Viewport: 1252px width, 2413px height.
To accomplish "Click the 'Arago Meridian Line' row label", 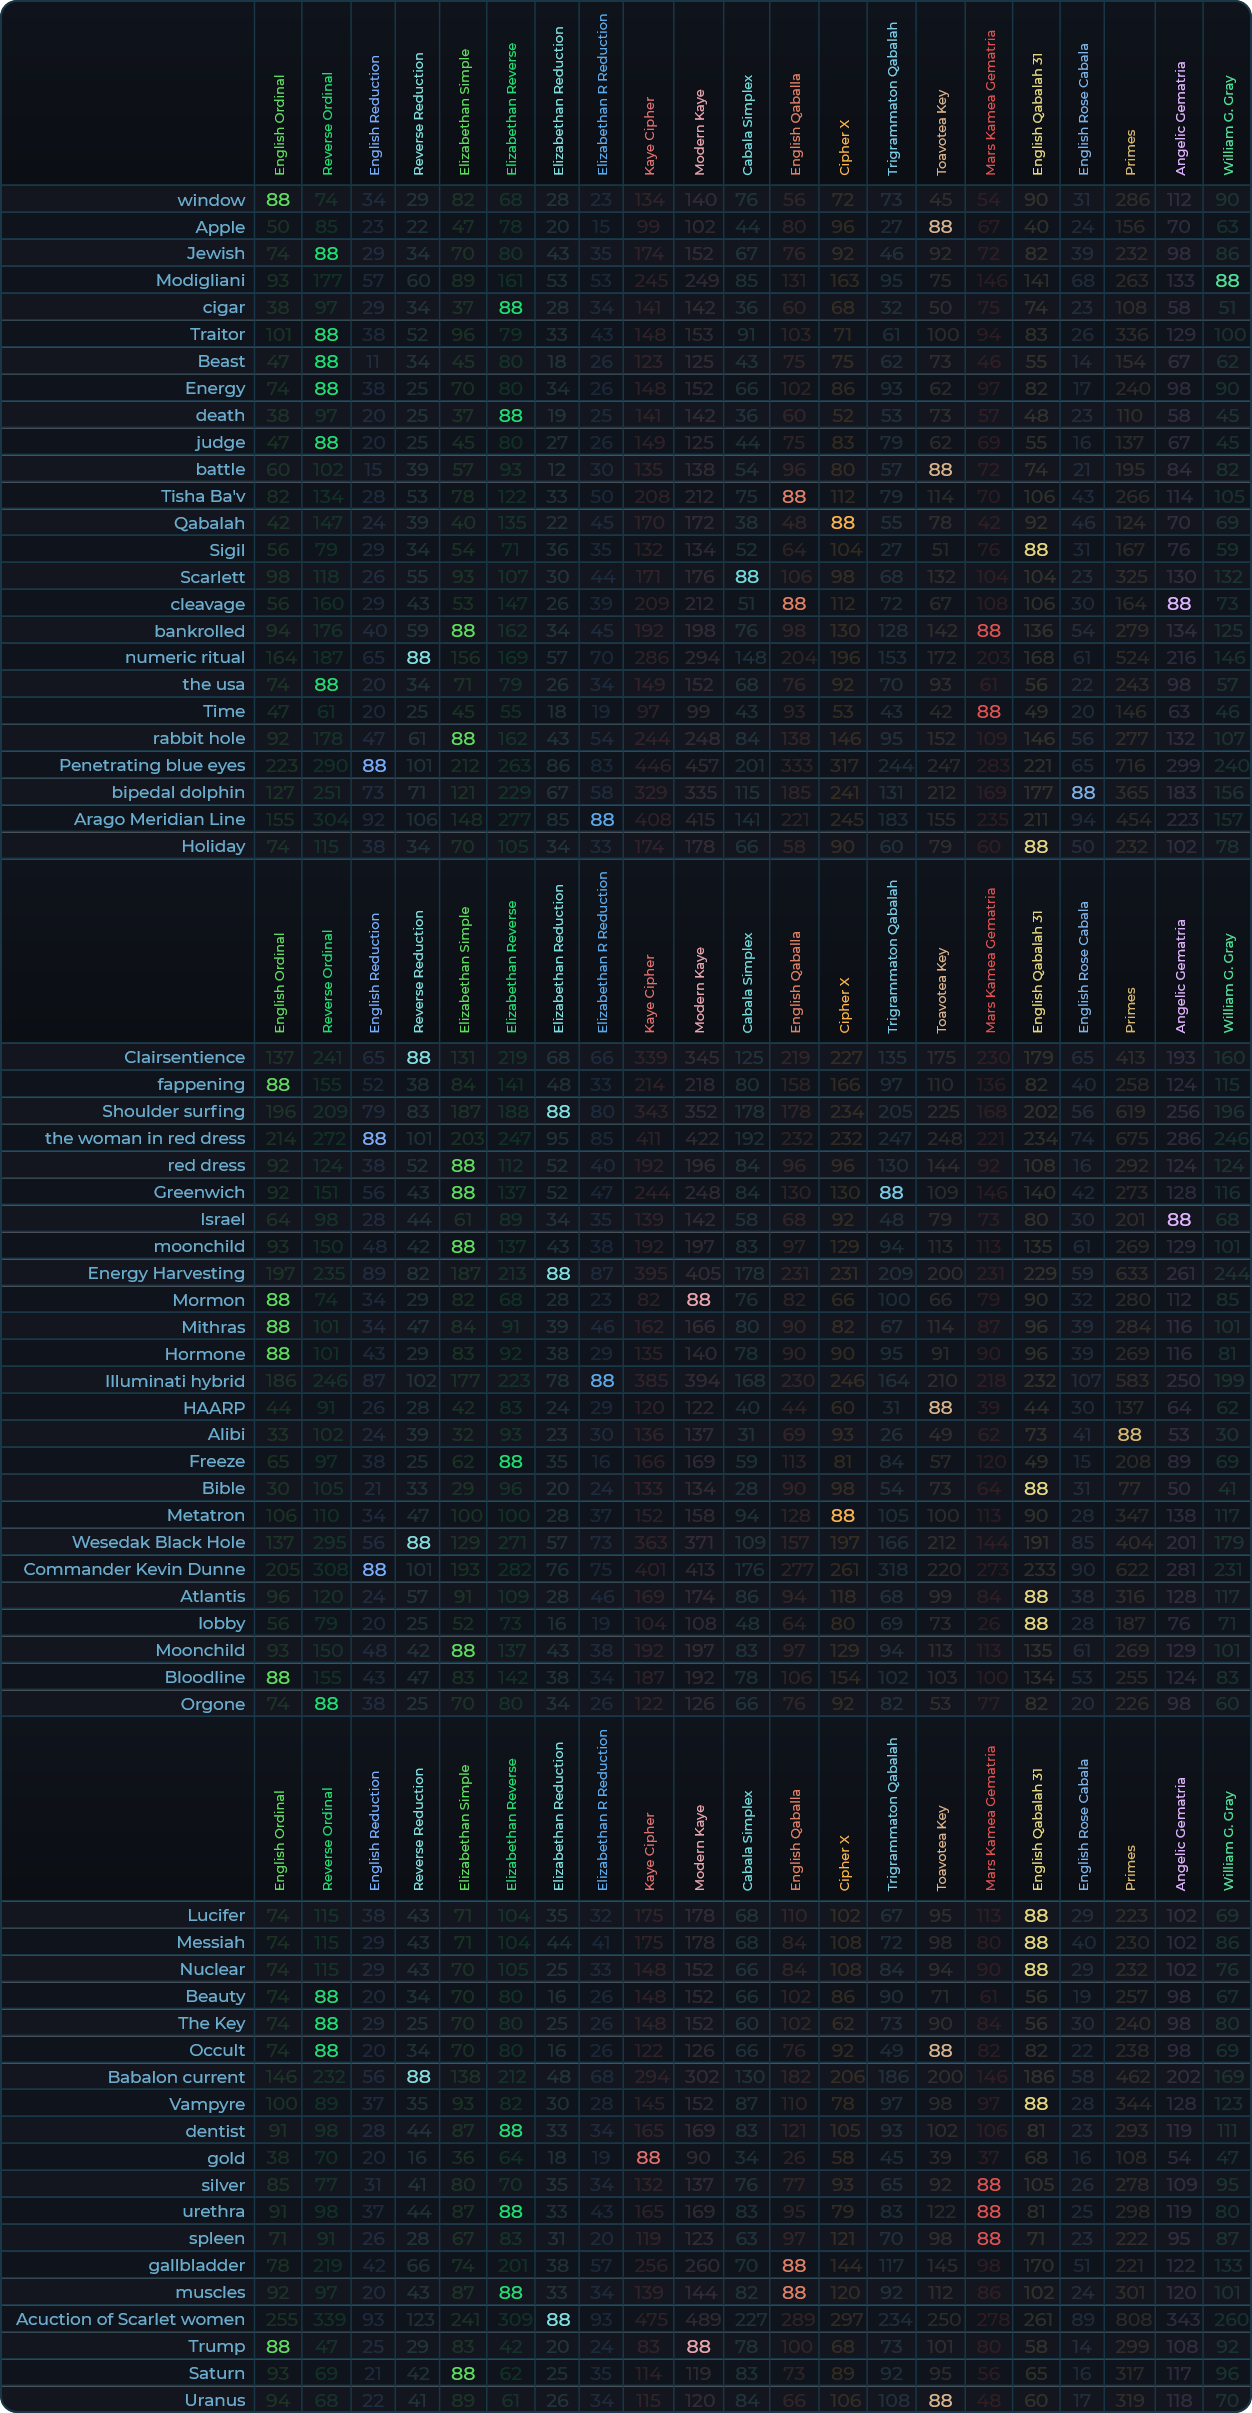I will [159, 819].
